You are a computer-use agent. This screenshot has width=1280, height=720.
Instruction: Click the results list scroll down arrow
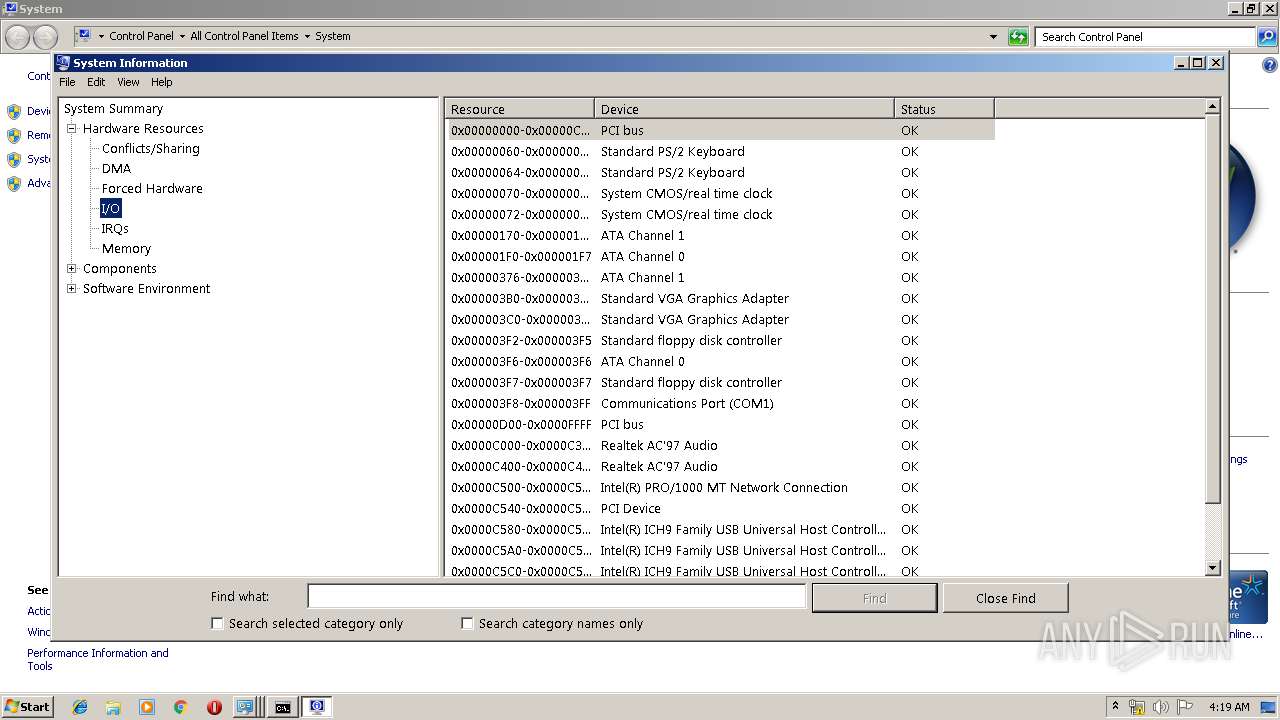click(1213, 568)
